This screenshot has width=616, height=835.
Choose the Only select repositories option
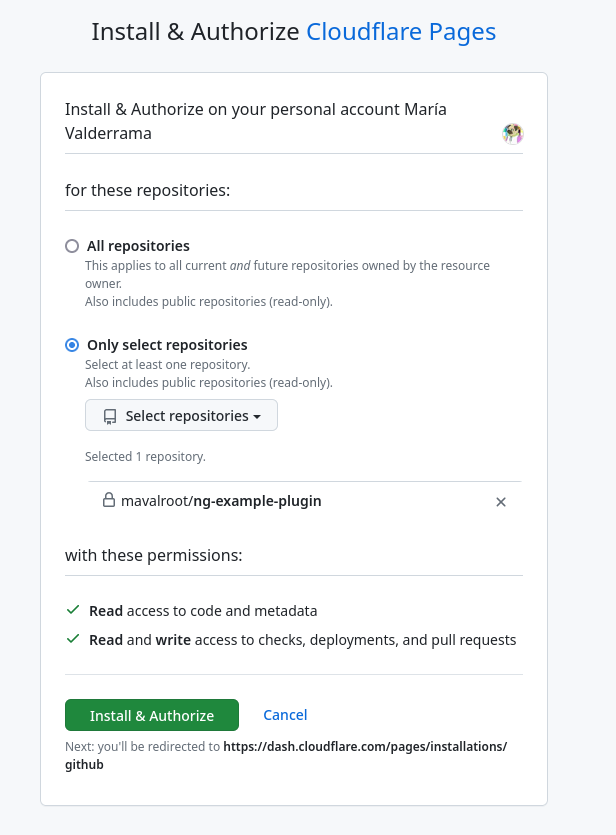coord(71,344)
